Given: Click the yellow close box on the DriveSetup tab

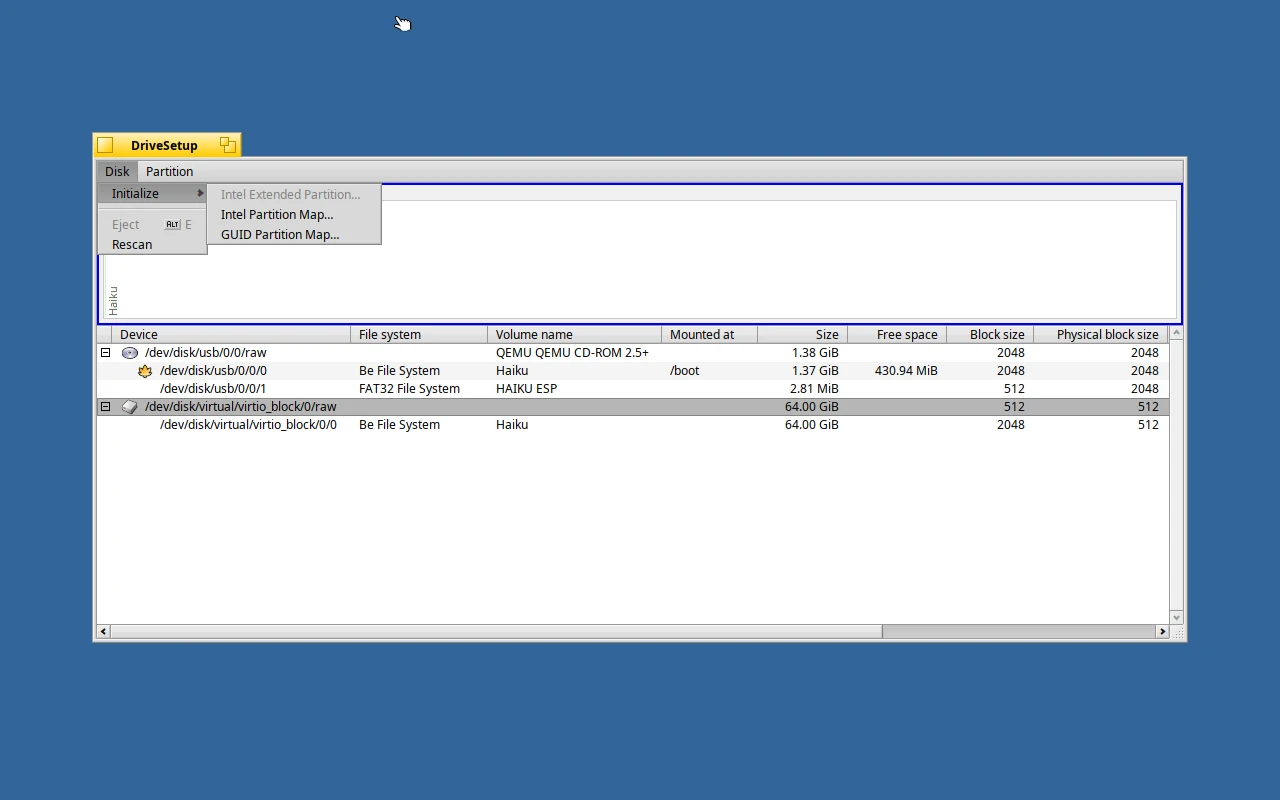Looking at the screenshot, I should [x=106, y=144].
